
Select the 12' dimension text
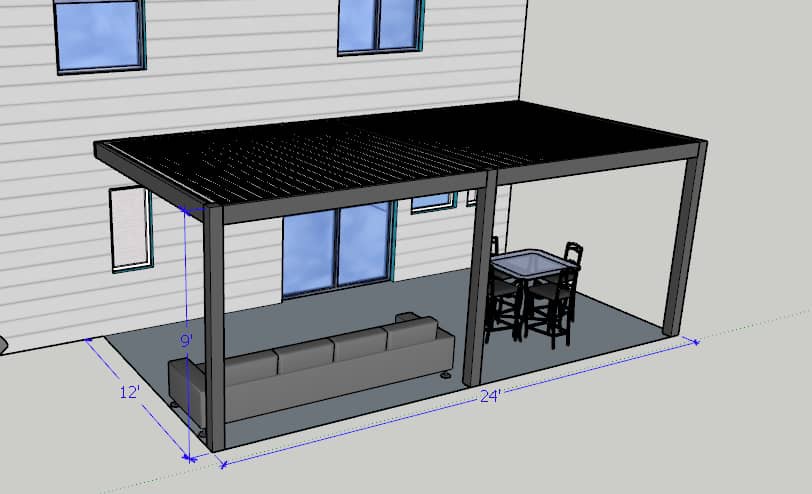click(x=129, y=393)
